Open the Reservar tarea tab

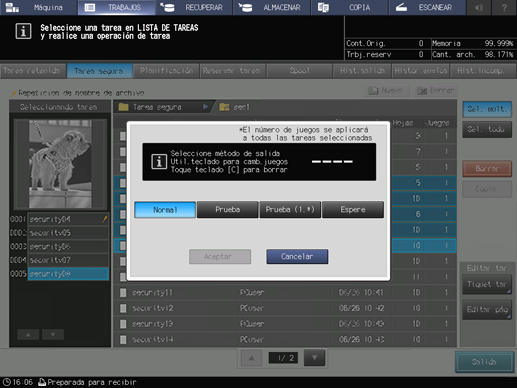(233, 71)
